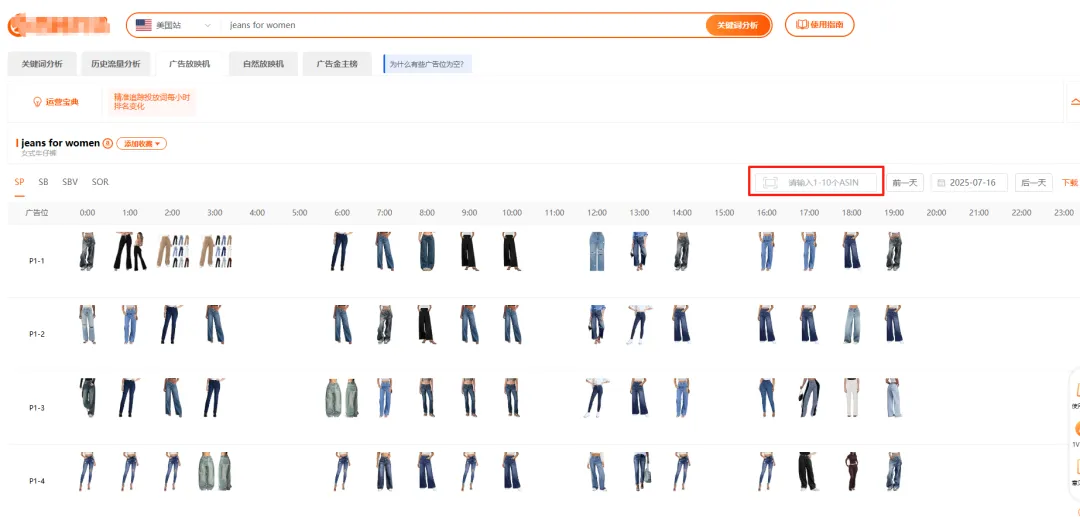The width and height of the screenshot is (1080, 517).
Task: Click the 广告位 column header
Action: (x=37, y=213)
